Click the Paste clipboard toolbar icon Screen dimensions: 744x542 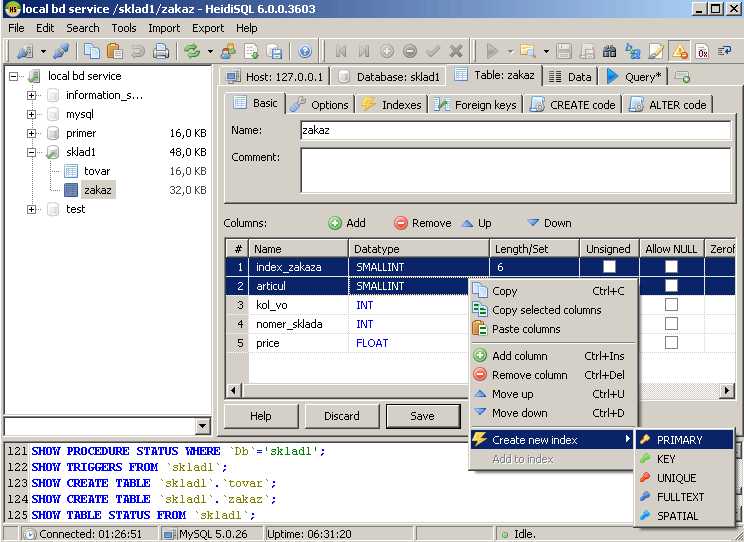[x=115, y=51]
